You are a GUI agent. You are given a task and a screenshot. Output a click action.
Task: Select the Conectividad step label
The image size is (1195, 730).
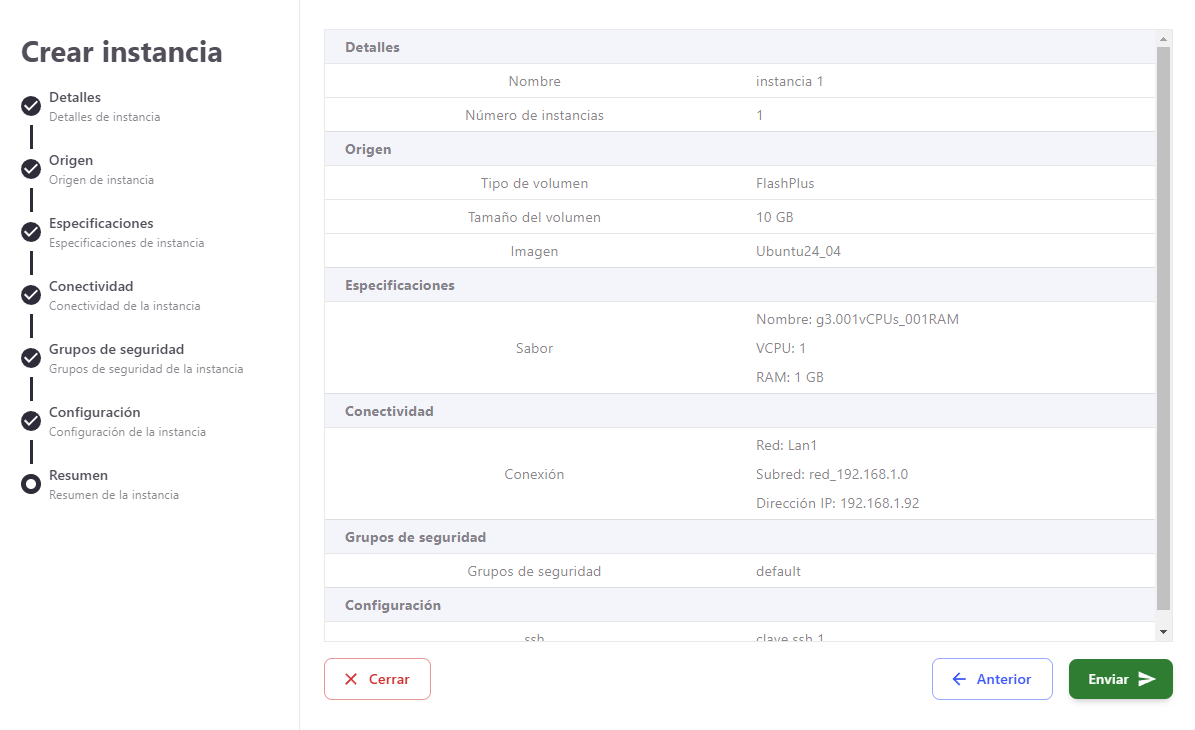91,287
